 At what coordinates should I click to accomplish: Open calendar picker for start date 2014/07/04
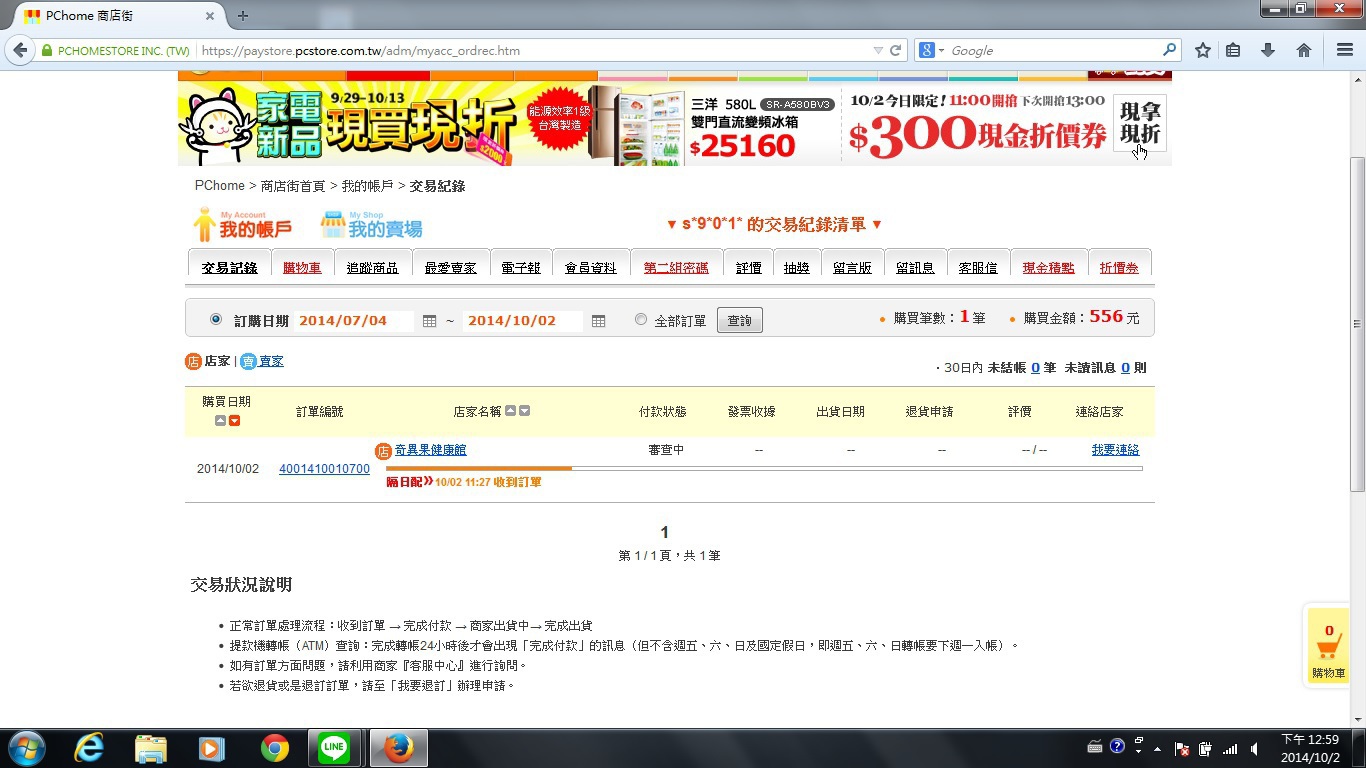[429, 321]
